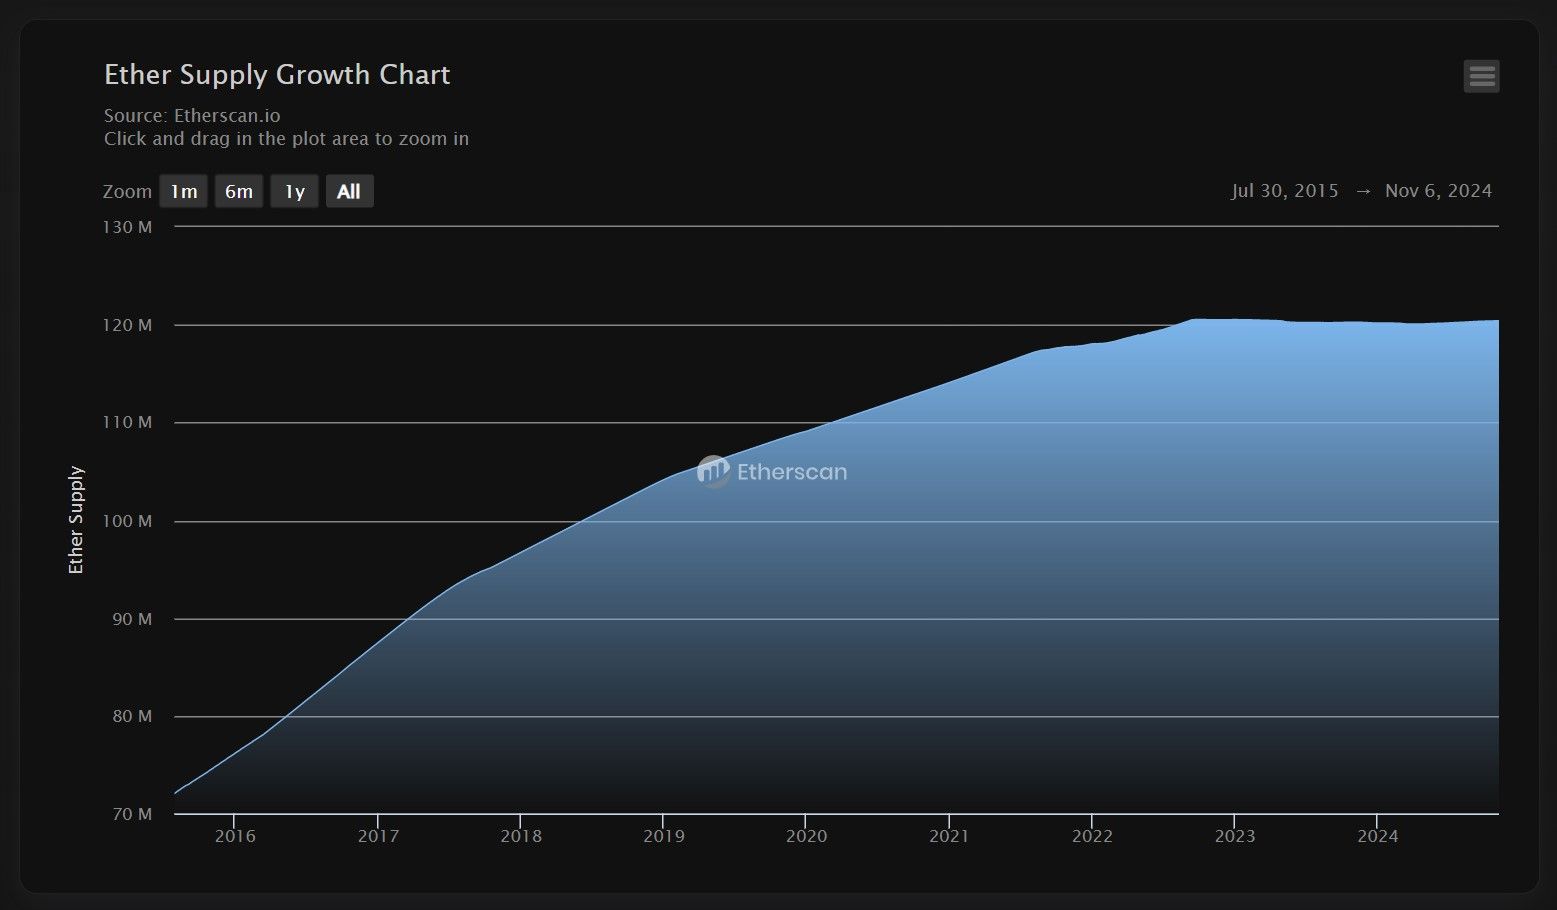The width and height of the screenshot is (1557, 910).
Task: Select the 1y zoom option
Action: pyautogui.click(x=294, y=191)
